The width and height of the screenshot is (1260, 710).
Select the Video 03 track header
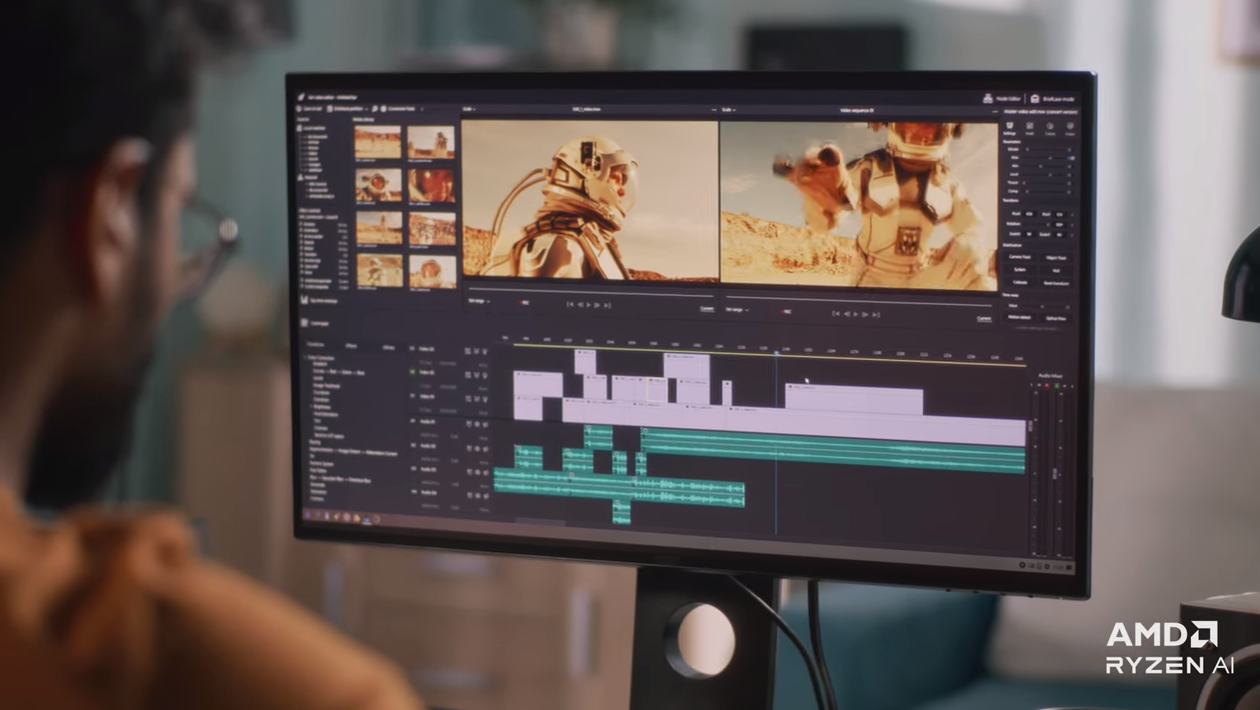pyautogui.click(x=427, y=349)
